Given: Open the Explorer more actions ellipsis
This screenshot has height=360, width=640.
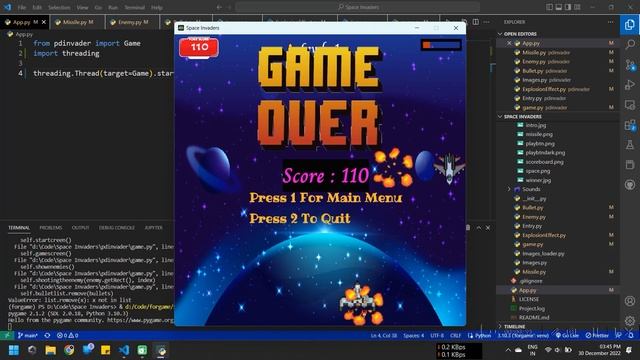Looking at the screenshot, I should pos(611,22).
